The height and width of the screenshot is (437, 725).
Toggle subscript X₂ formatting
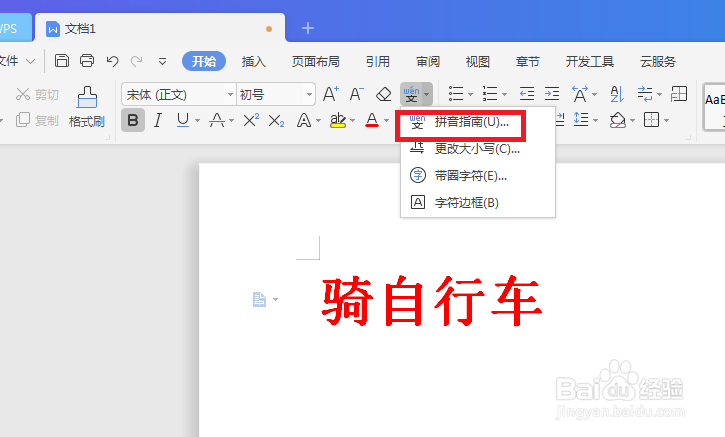[276, 121]
